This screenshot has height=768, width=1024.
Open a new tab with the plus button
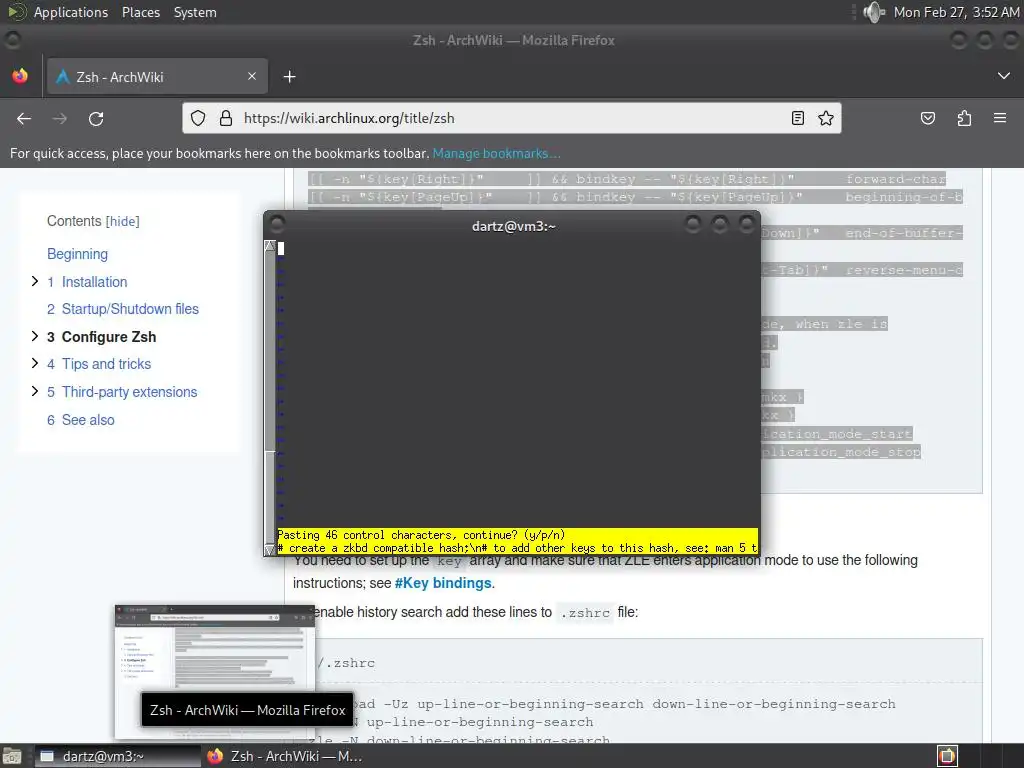(x=289, y=77)
